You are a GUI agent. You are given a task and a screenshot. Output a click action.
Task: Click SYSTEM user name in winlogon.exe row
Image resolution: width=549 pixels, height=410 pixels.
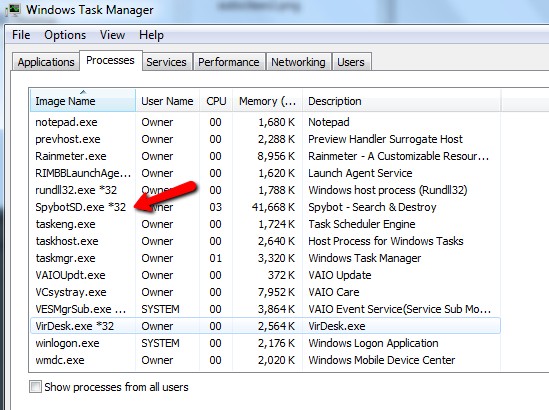coord(160,343)
